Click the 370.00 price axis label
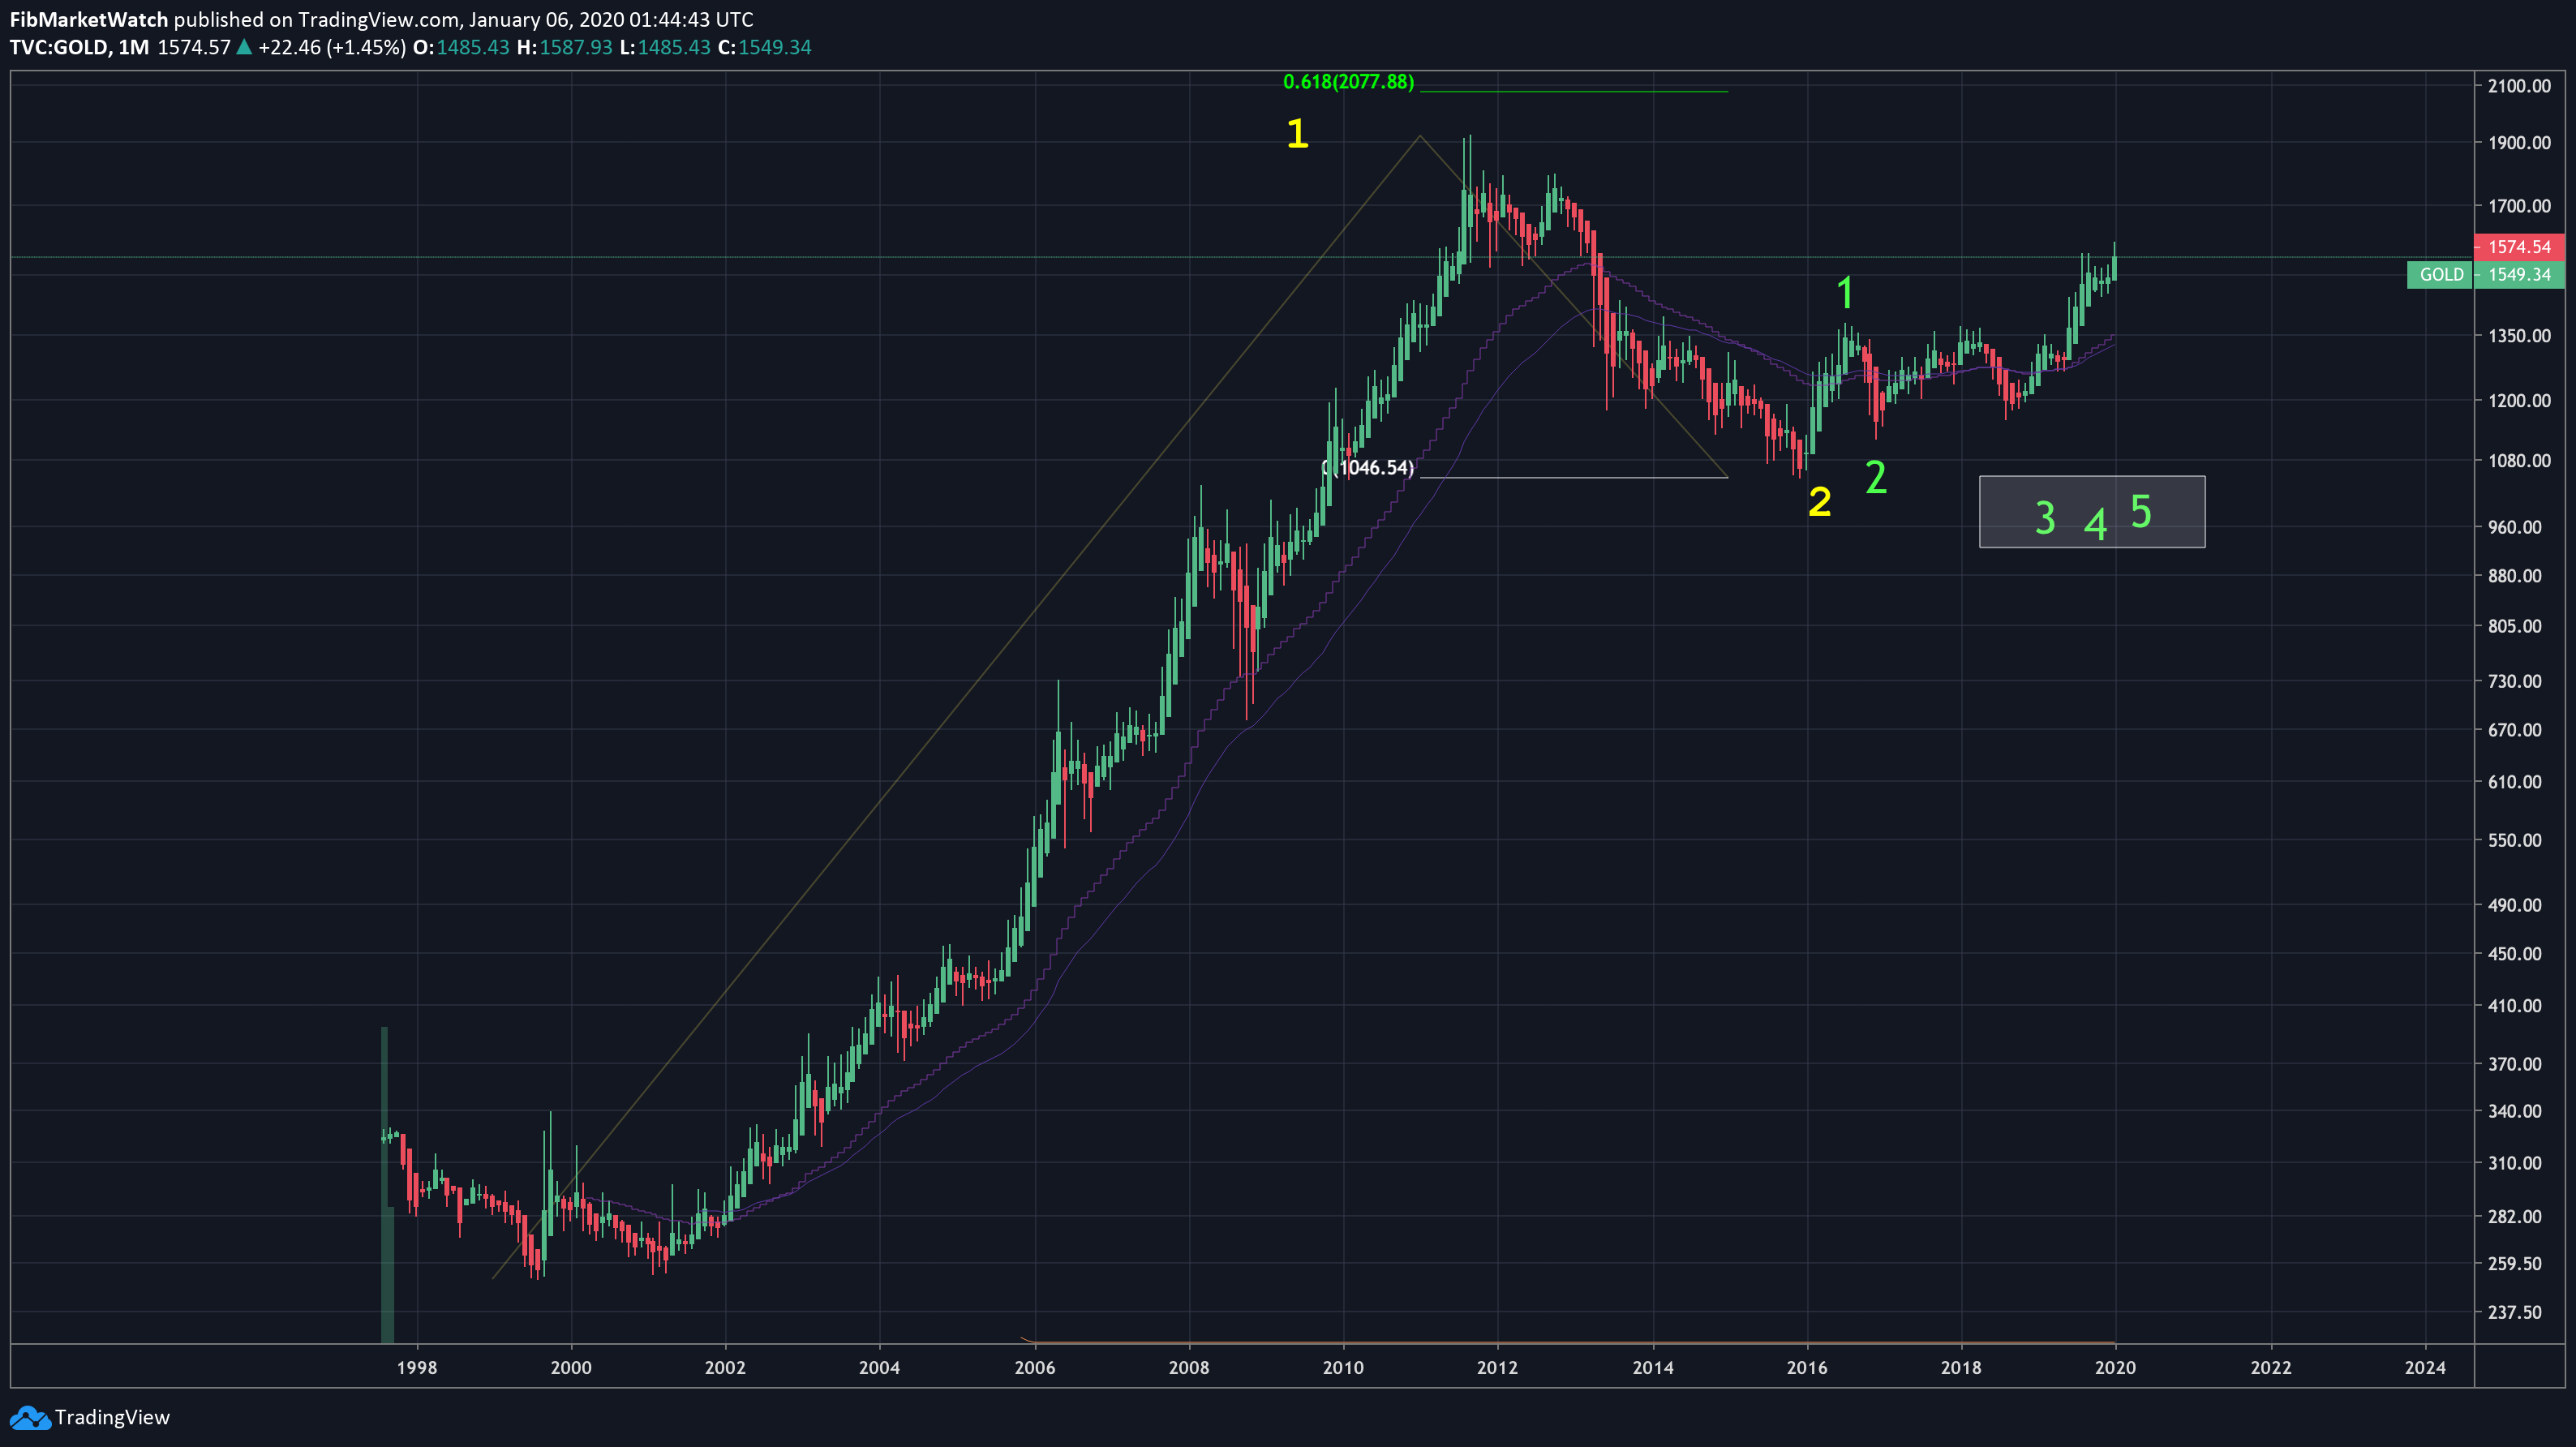 [x=2514, y=1064]
